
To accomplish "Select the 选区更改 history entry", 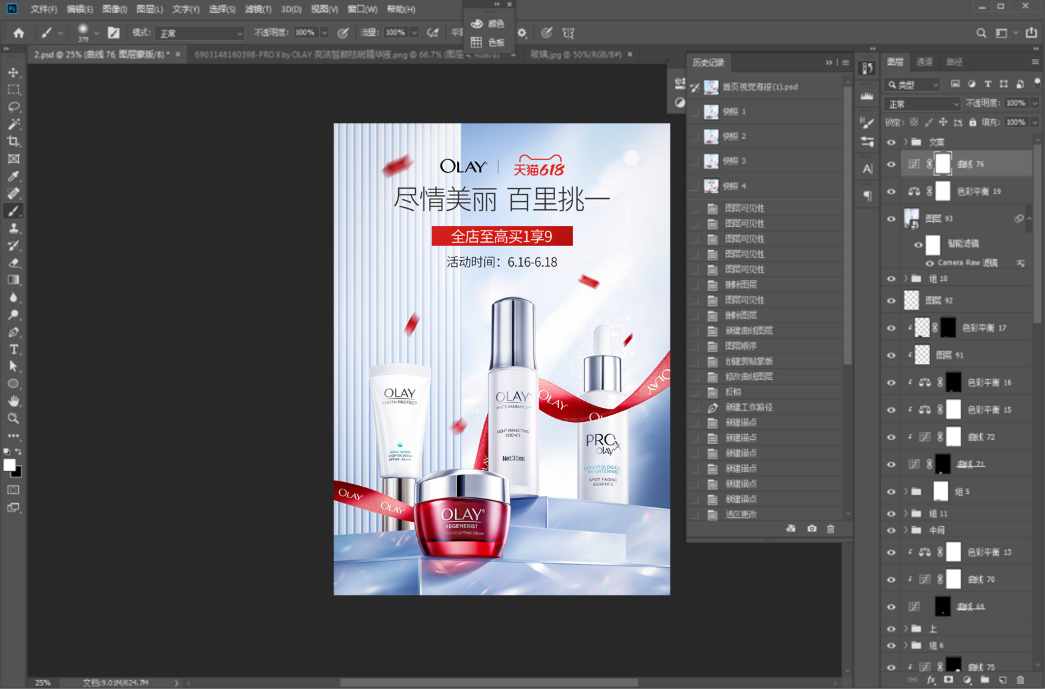I will coord(766,514).
